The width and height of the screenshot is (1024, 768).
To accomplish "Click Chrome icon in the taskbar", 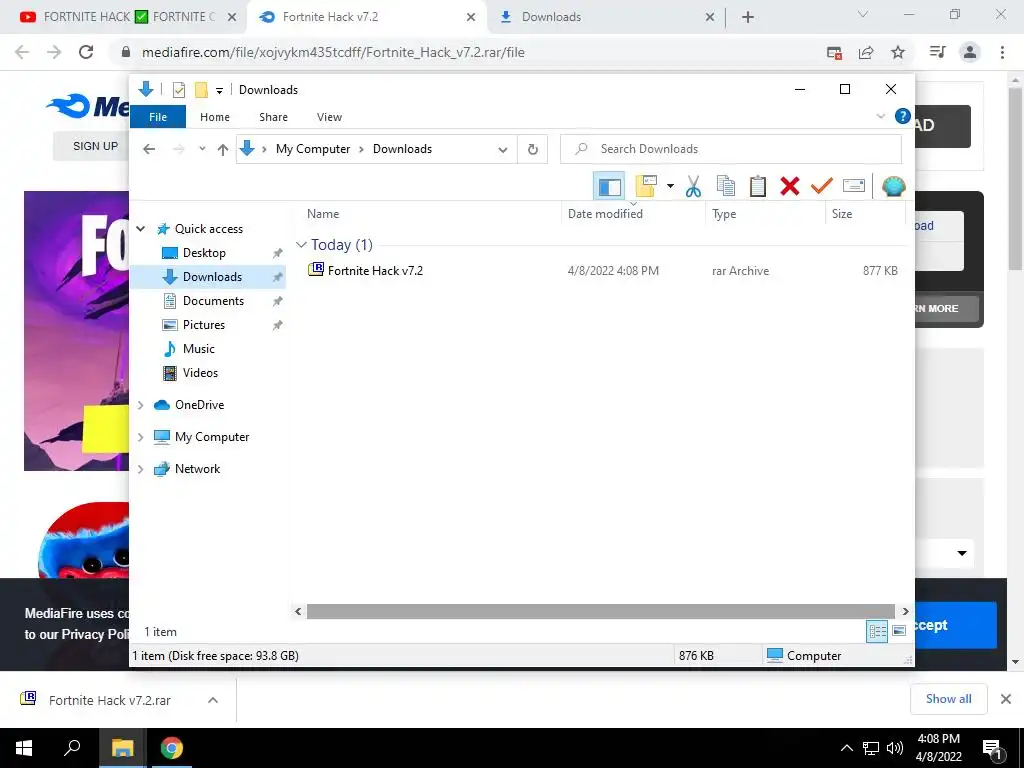I will (172, 748).
